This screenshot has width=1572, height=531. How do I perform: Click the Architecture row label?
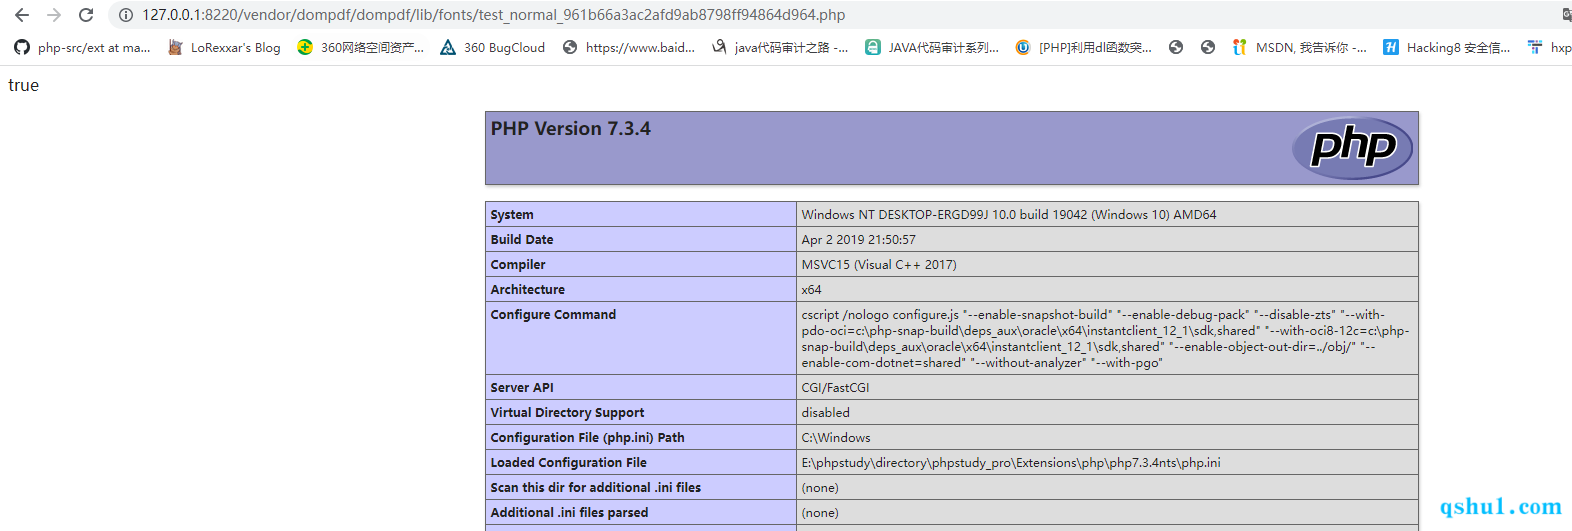point(528,289)
